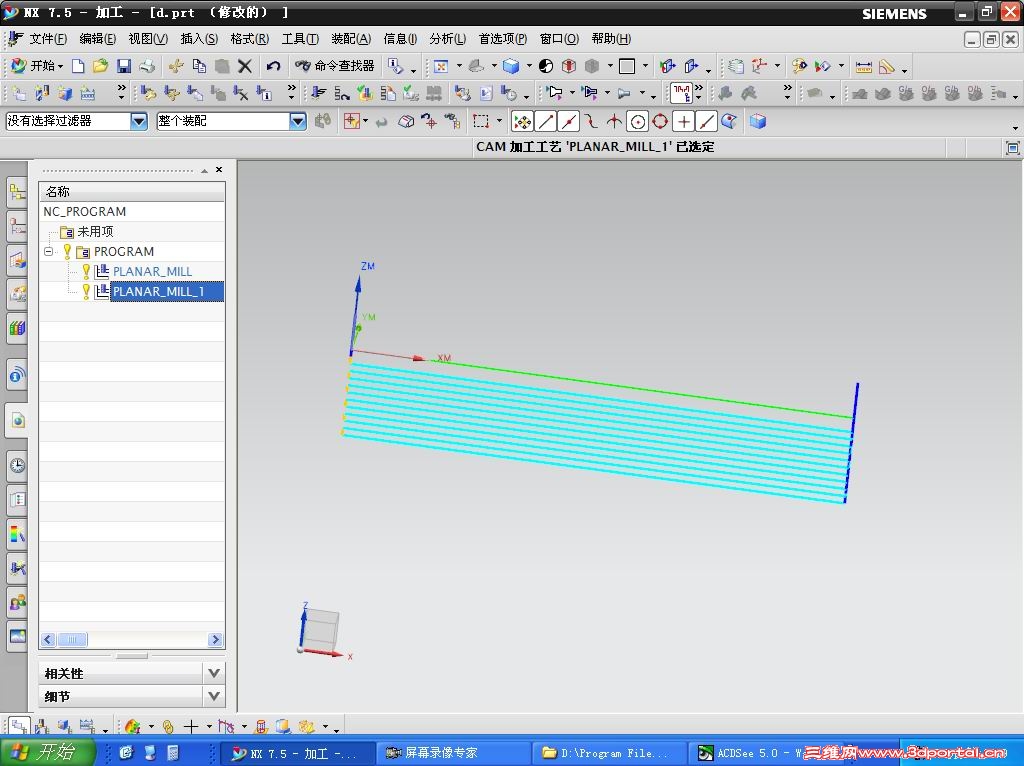Open a file with the folder icon
Viewport: 1024px width, 766px height.
(x=100, y=66)
